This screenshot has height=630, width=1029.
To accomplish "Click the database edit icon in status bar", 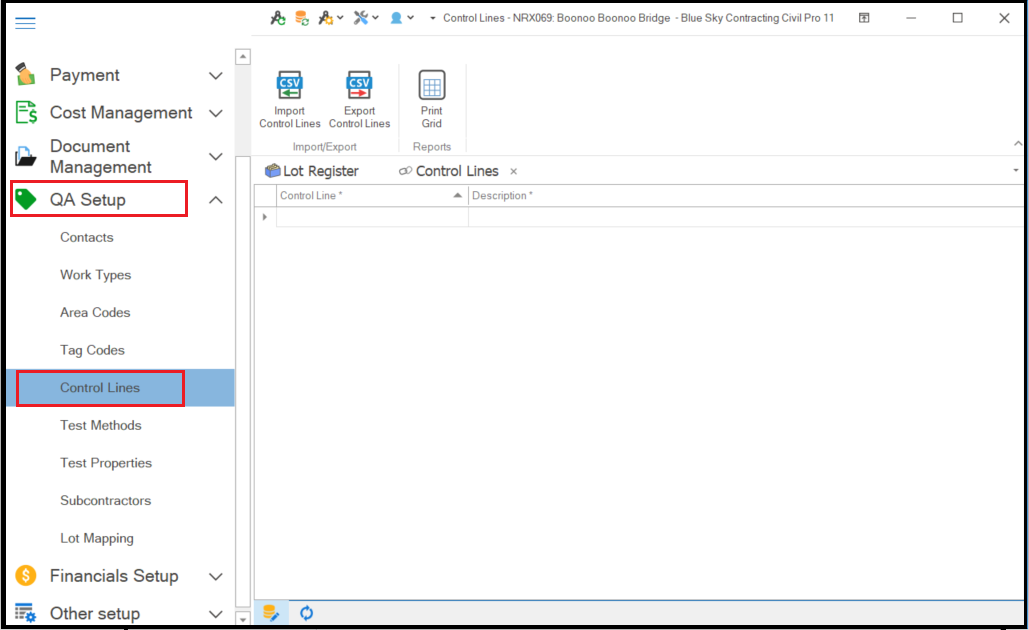I will [271, 613].
